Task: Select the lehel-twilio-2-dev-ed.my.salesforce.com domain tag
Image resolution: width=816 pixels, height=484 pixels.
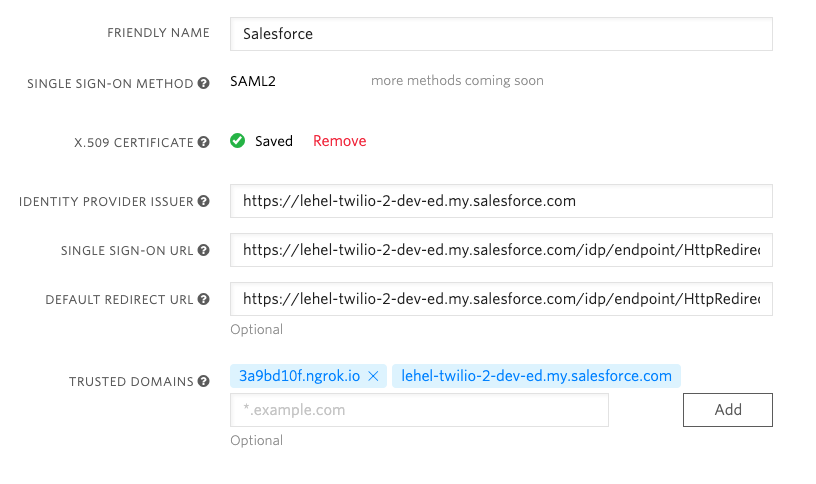Action: coord(537,376)
